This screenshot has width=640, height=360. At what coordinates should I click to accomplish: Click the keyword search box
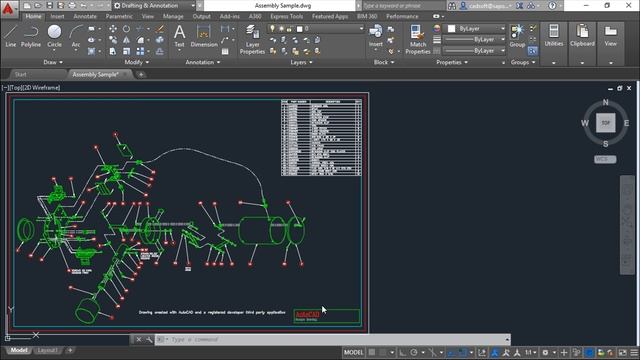(x=403, y=6)
